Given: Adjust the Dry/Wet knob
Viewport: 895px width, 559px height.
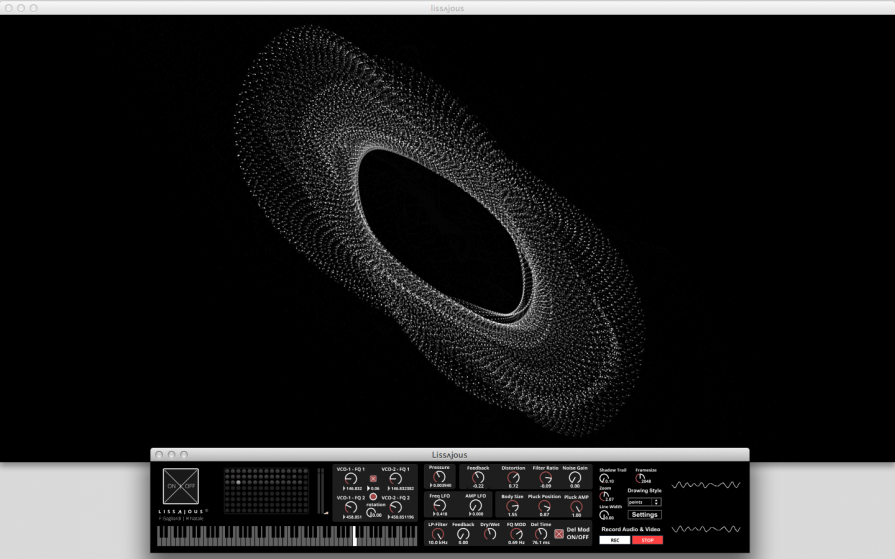Looking at the screenshot, I should (x=490, y=534).
